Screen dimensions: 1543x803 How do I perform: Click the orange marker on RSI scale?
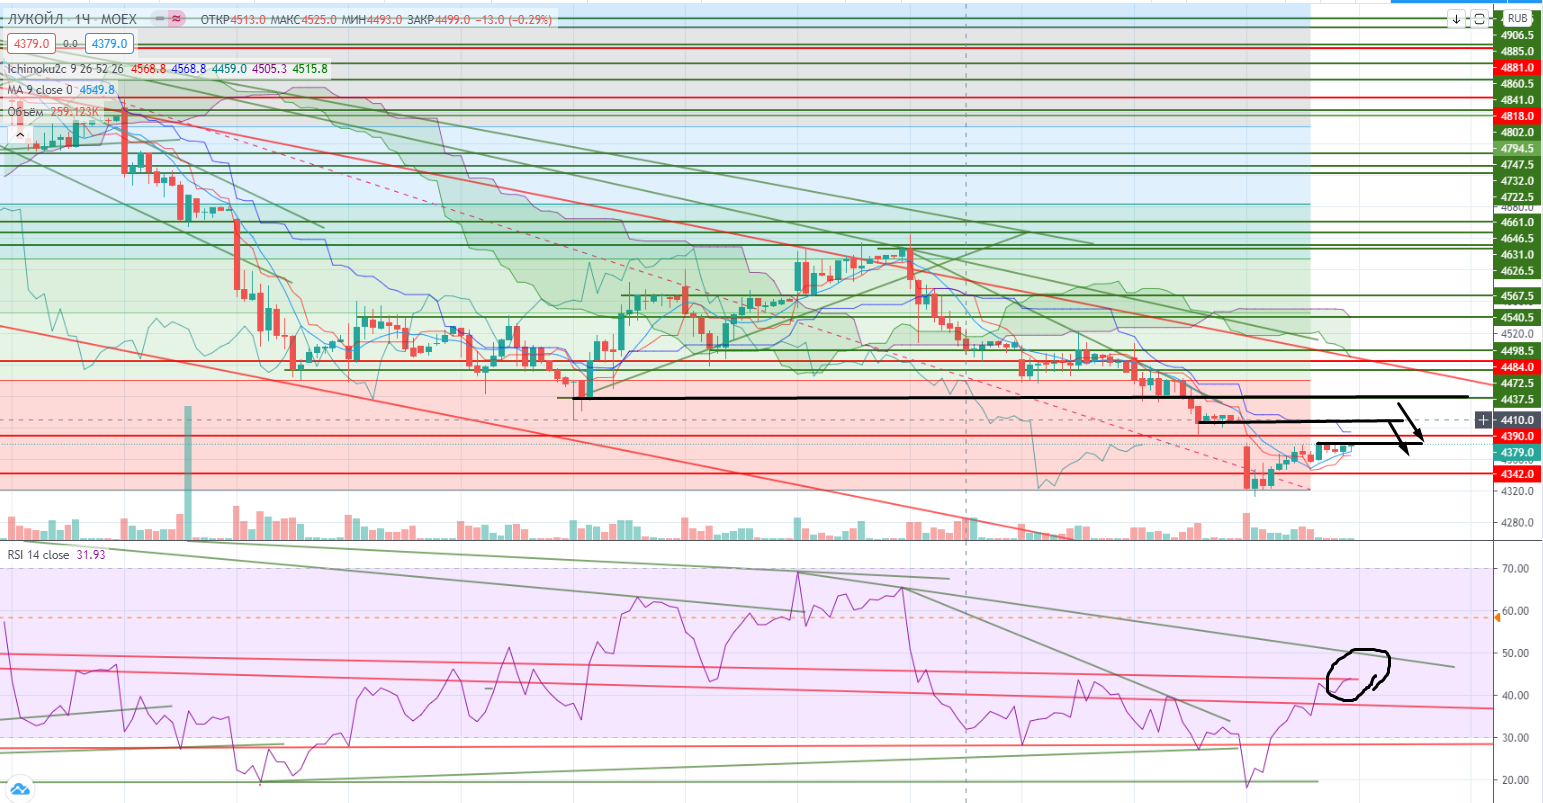(x=1497, y=618)
